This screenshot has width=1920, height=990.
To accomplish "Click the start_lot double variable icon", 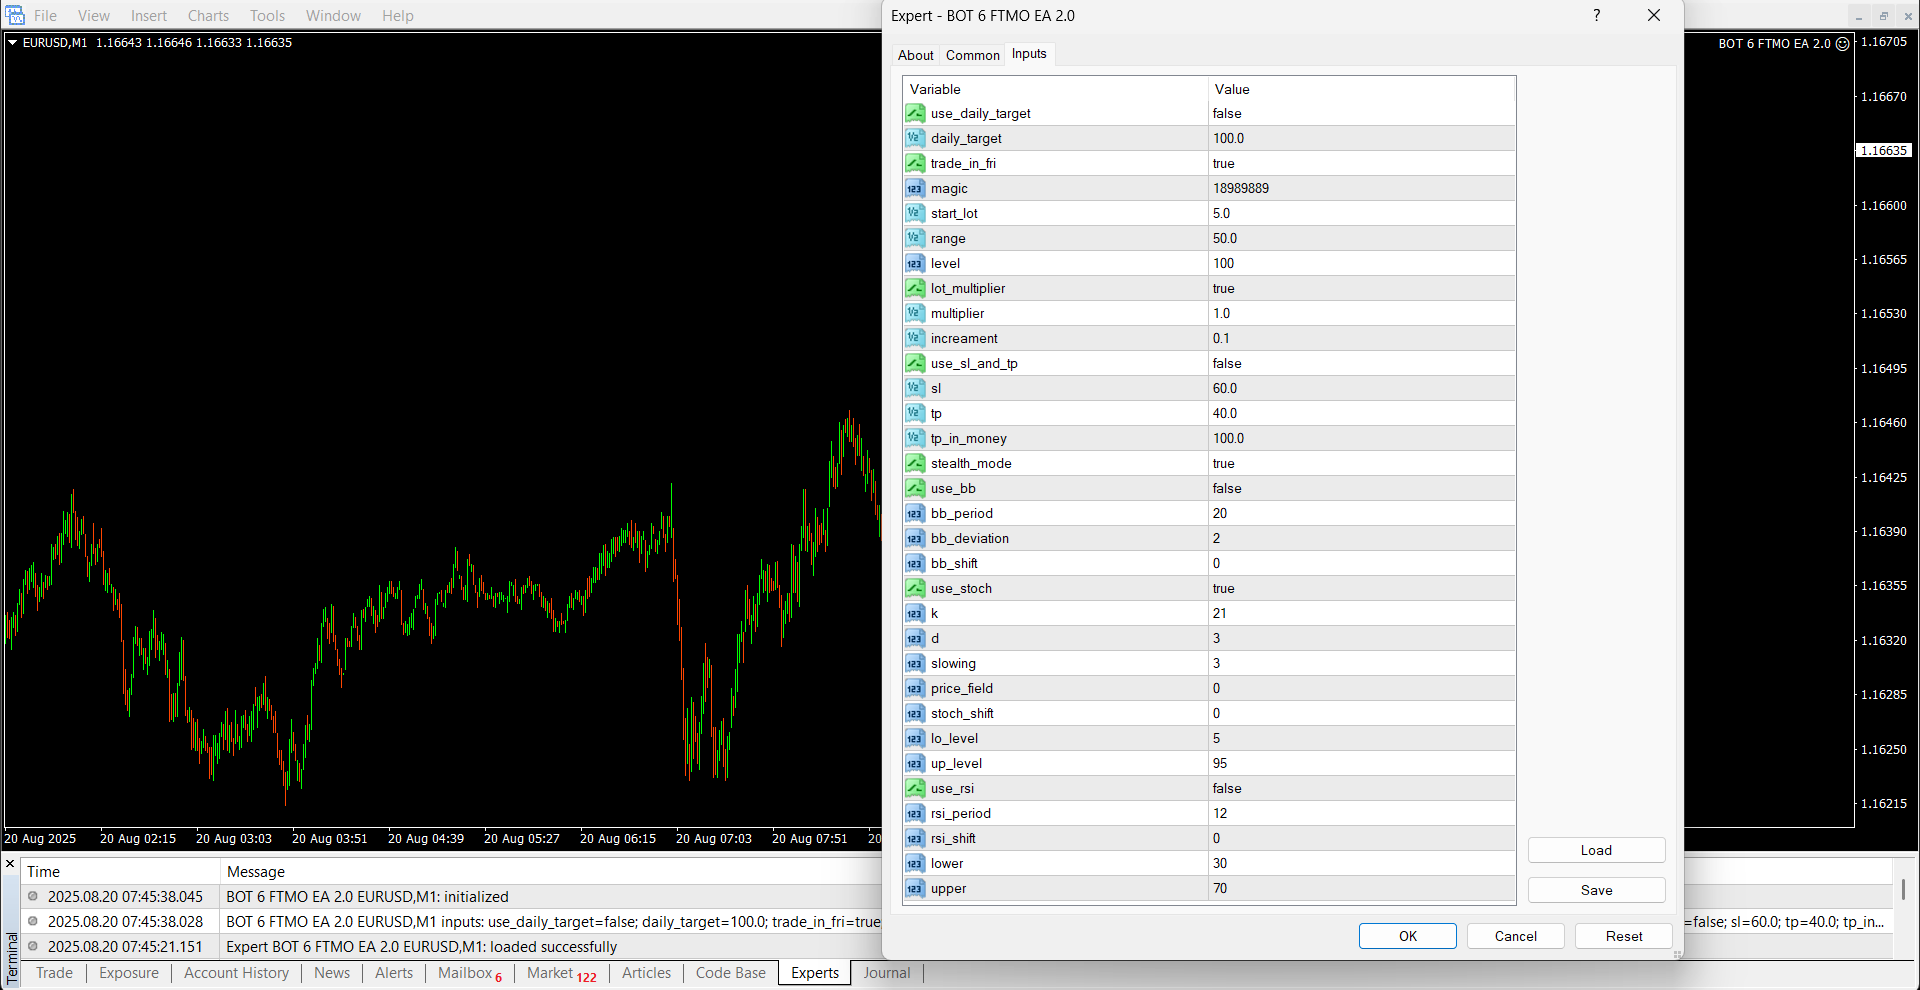I will pos(914,213).
